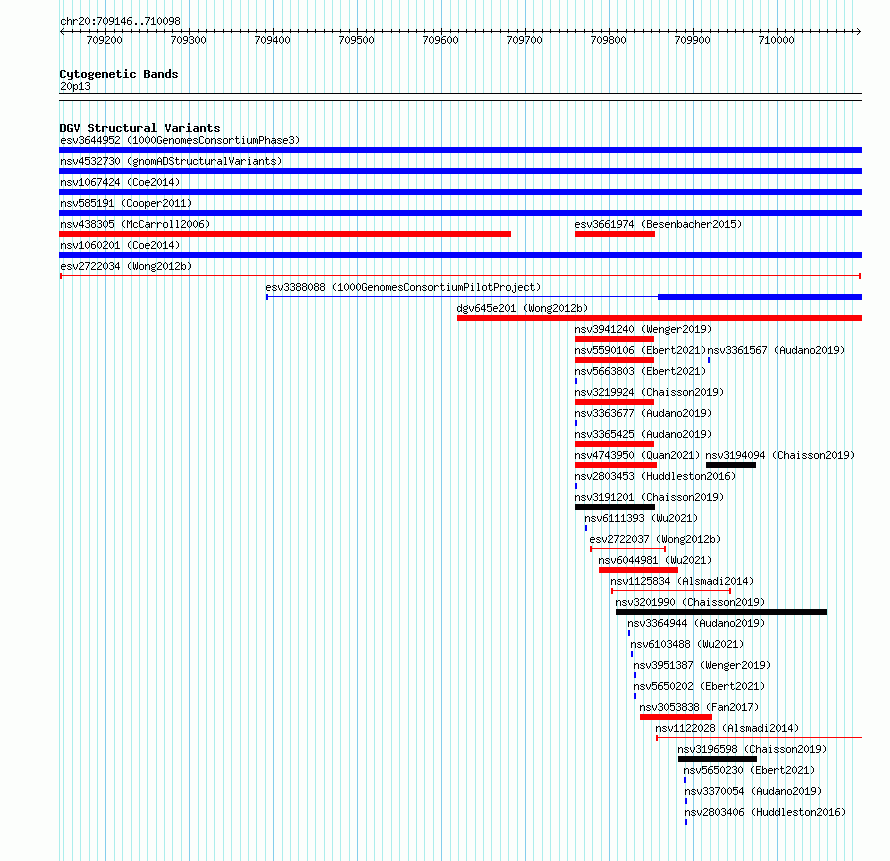This screenshot has height=861, width=890.
Task: Click the nsv2803406 (Huddleston2016) label
Action: 765,812
